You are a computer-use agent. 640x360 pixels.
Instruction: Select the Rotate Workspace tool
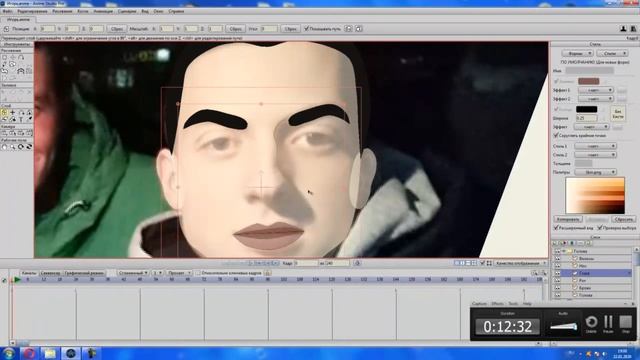pyautogui.click(x=21, y=147)
